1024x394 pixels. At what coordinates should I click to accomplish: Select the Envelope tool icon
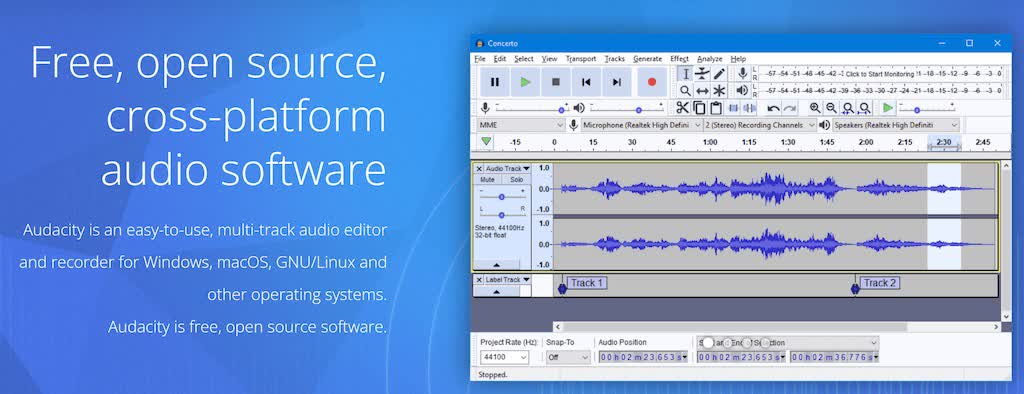[x=702, y=74]
